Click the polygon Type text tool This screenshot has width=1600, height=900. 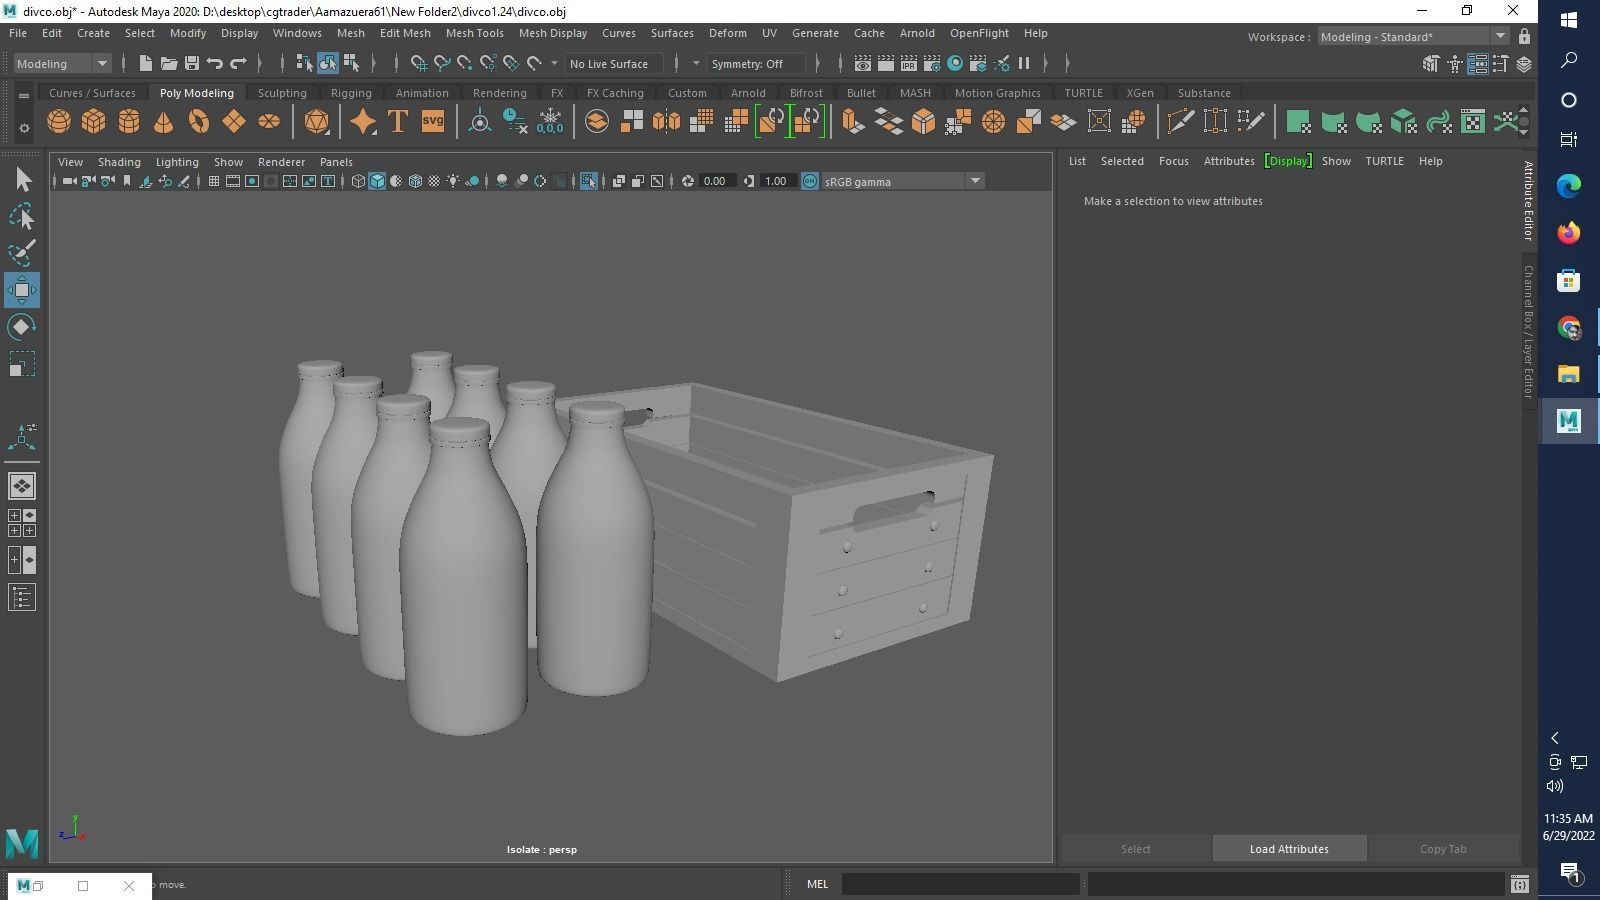click(x=398, y=122)
